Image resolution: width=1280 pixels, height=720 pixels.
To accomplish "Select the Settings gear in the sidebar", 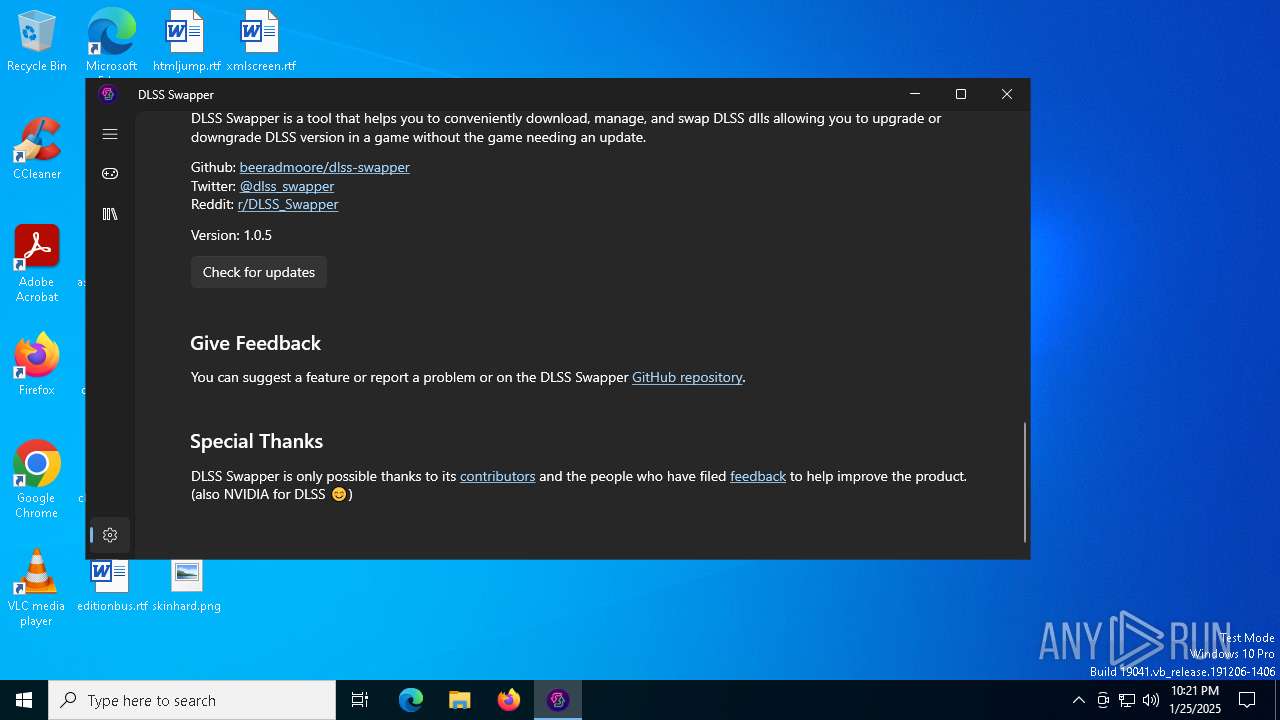I will click(x=110, y=535).
